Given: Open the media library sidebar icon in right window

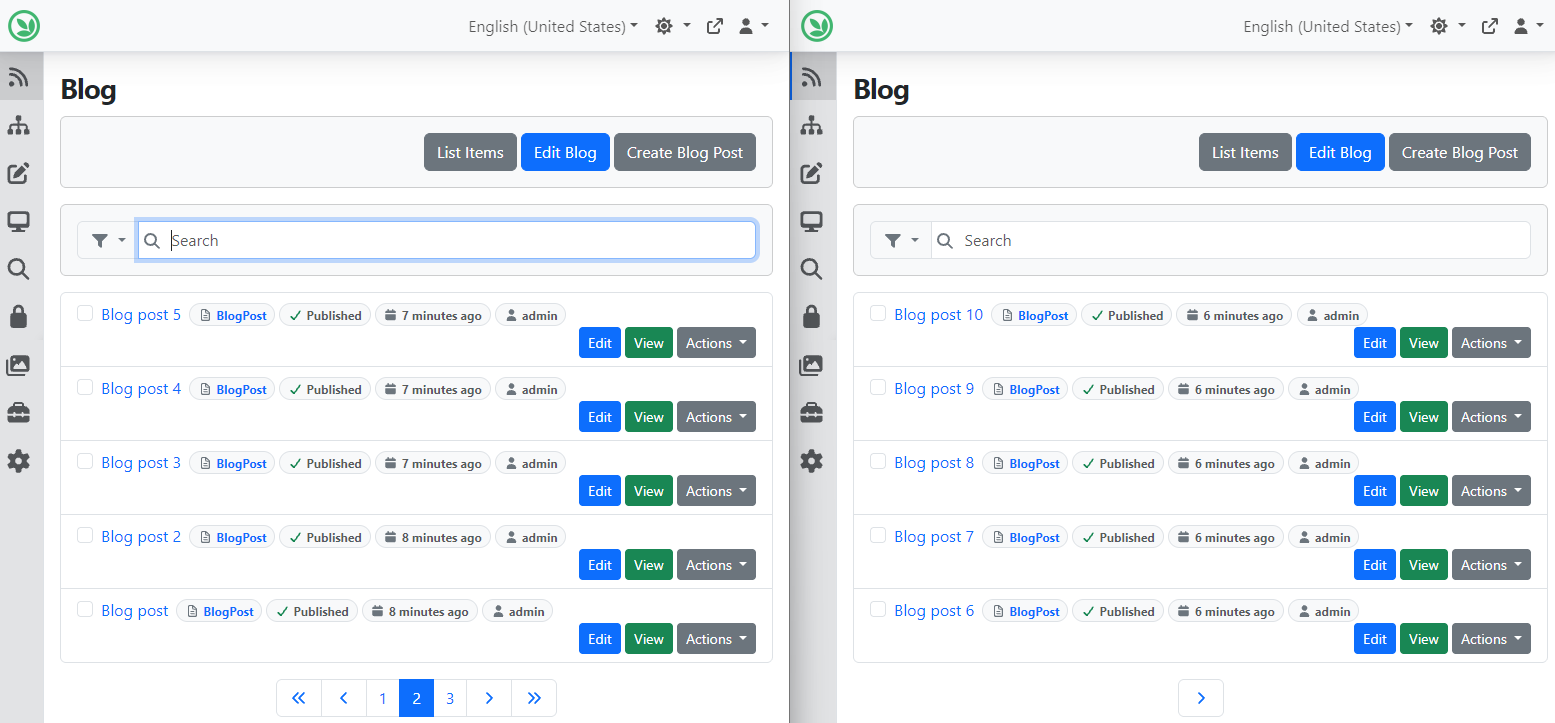Looking at the screenshot, I should [812, 365].
